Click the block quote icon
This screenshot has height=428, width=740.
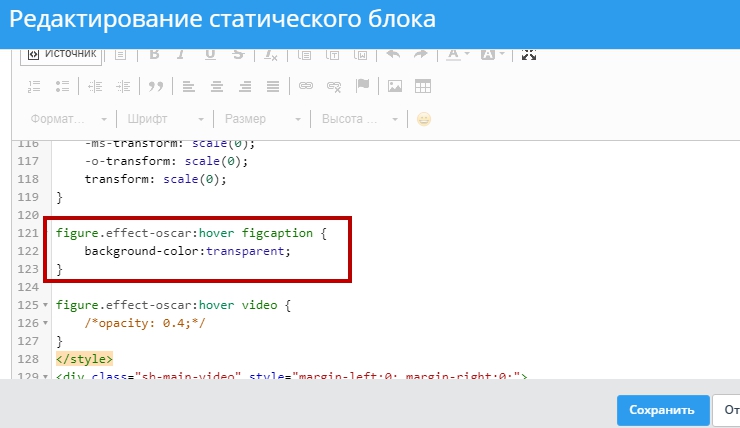coord(156,86)
